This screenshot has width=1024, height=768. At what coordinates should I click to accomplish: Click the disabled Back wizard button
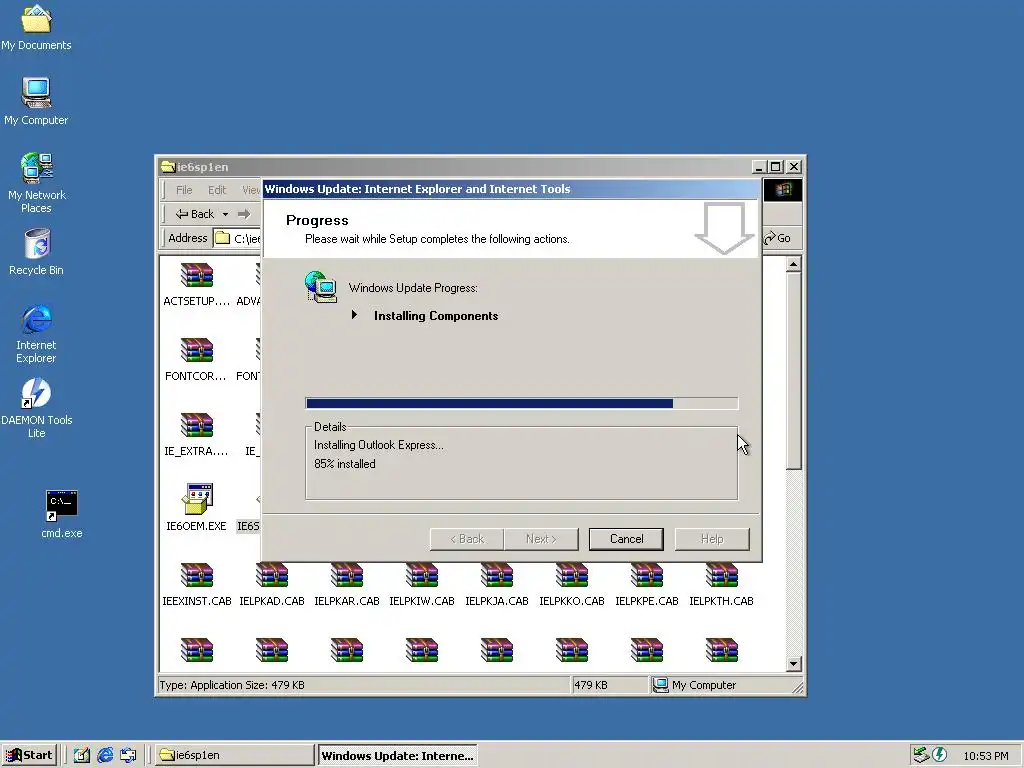467,539
